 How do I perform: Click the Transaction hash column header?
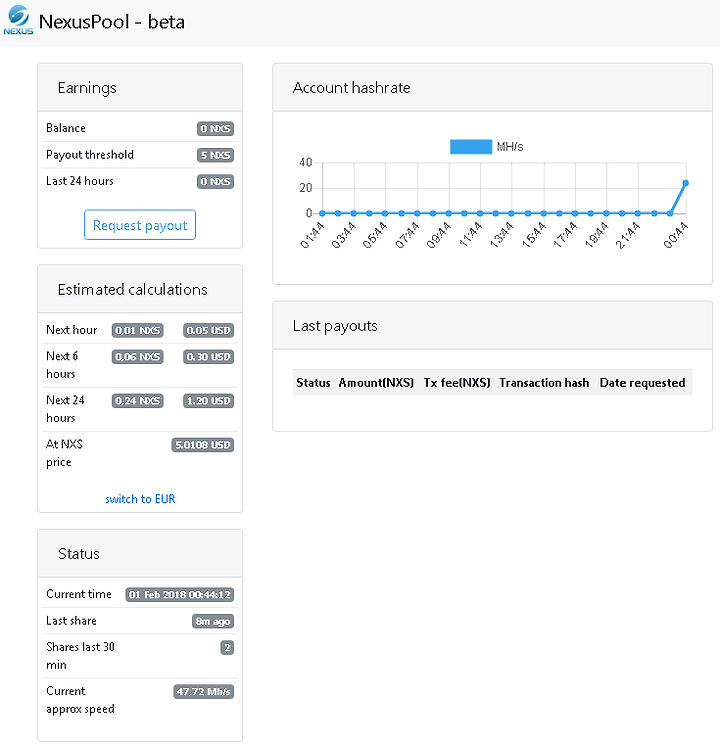pyautogui.click(x=544, y=383)
